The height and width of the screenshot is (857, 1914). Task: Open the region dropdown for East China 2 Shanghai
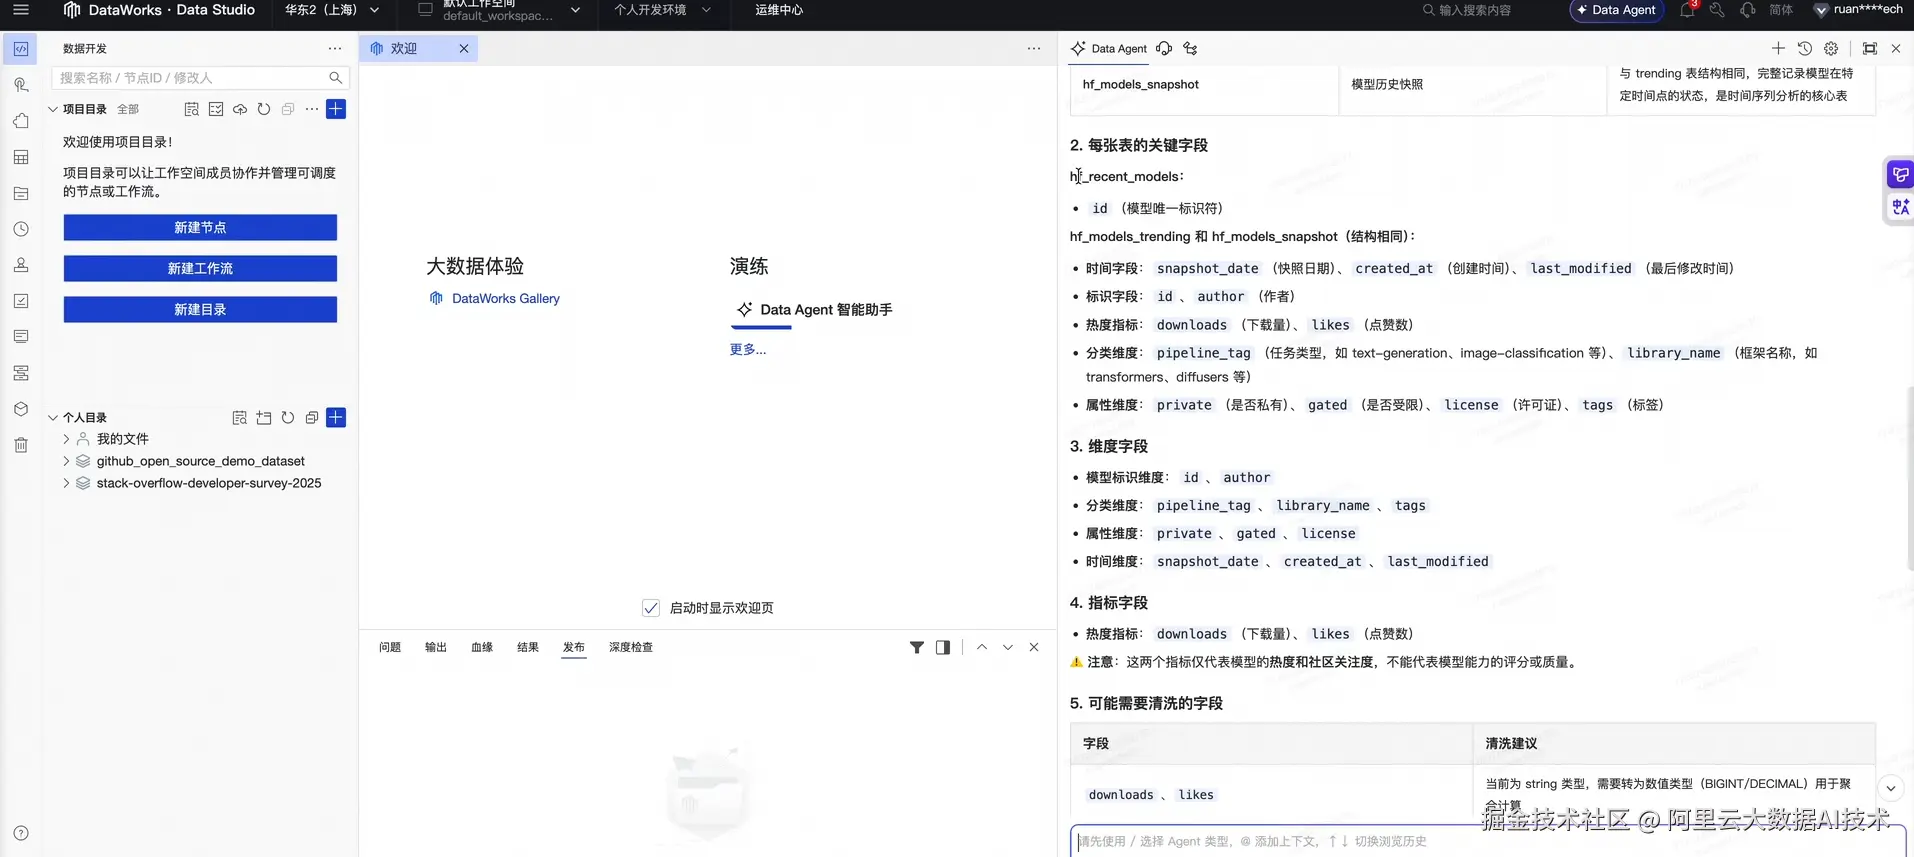click(x=332, y=10)
